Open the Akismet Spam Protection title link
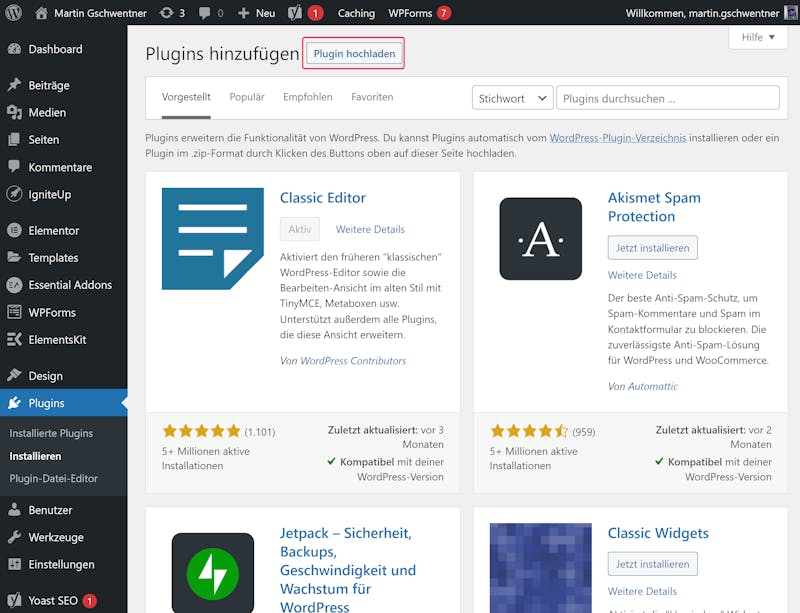 click(654, 207)
